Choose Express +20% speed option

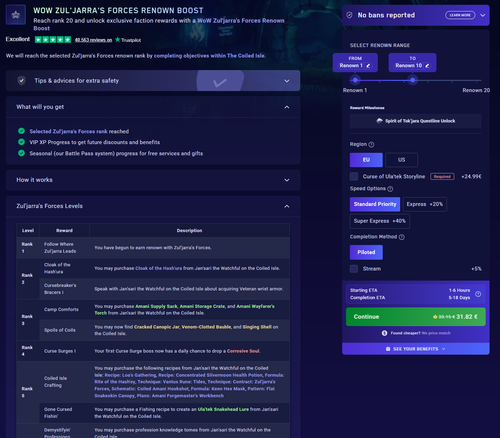click(425, 204)
